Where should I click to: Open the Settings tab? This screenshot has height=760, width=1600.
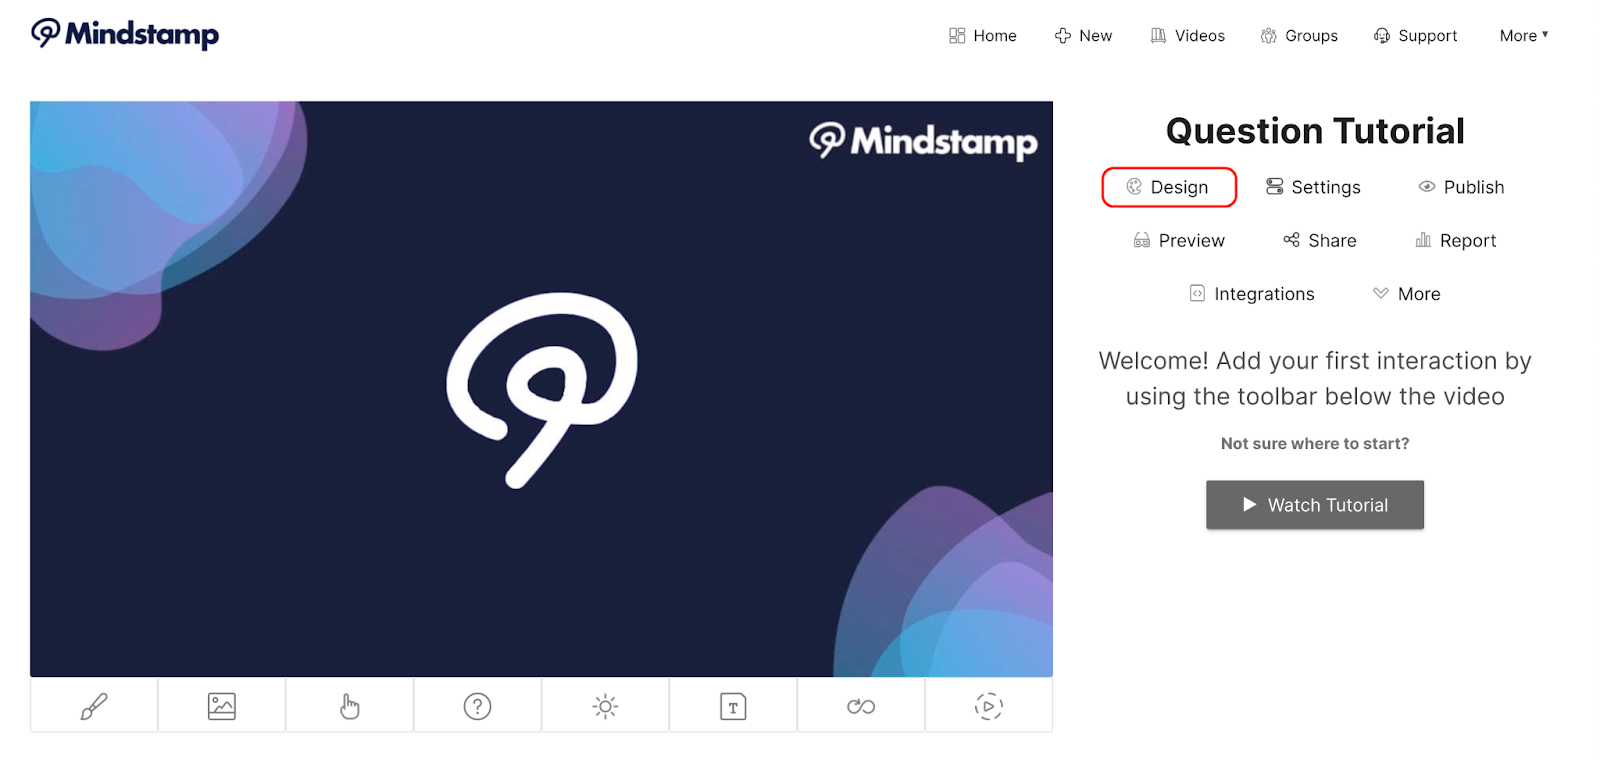click(x=1313, y=187)
